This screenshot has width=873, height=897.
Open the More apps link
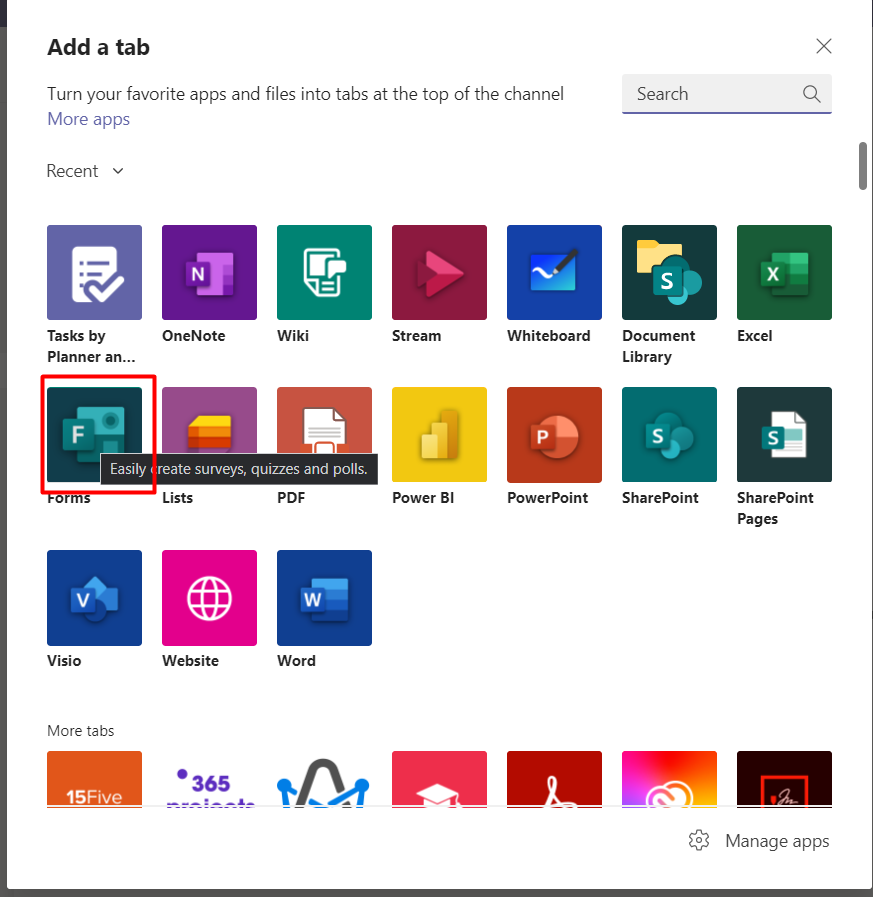pos(89,119)
